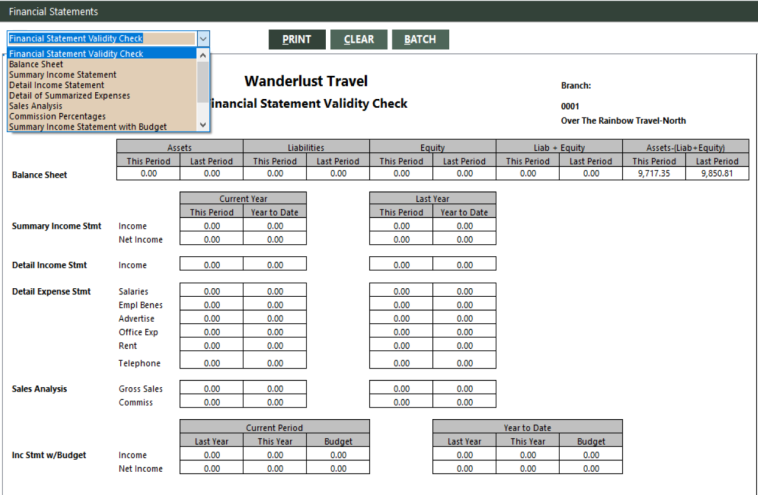Click the Inc Stmt w/Budget label
The width and height of the screenshot is (758, 495).
pos(49,455)
